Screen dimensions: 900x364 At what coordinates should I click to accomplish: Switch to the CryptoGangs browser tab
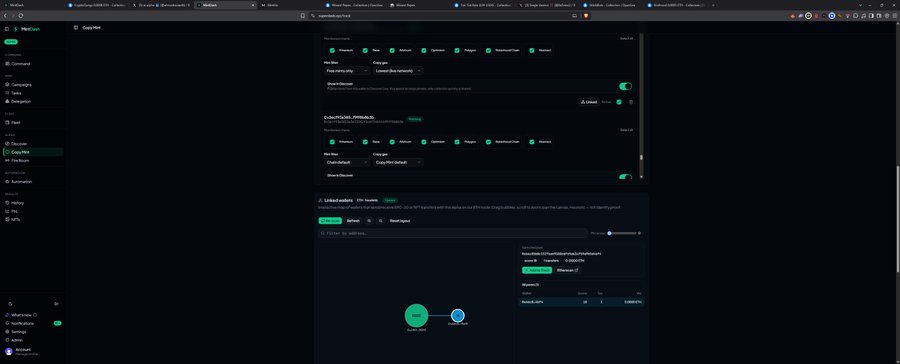(96, 5)
